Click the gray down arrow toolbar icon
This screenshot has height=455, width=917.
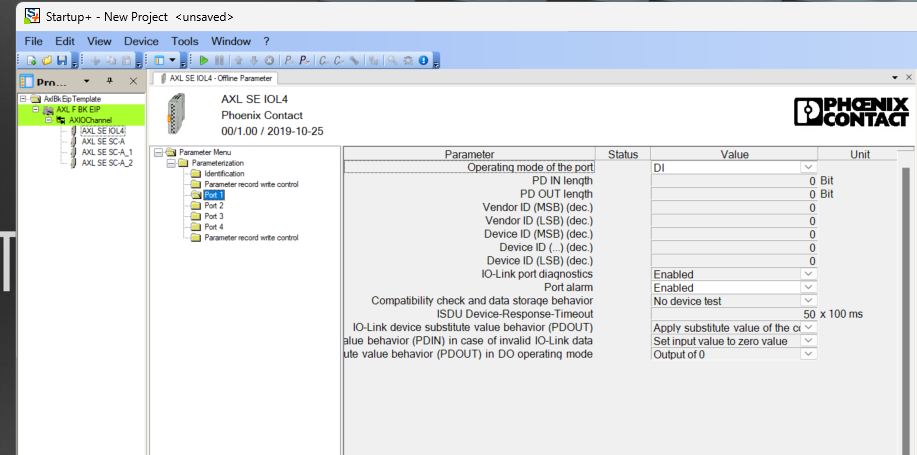click(254, 60)
